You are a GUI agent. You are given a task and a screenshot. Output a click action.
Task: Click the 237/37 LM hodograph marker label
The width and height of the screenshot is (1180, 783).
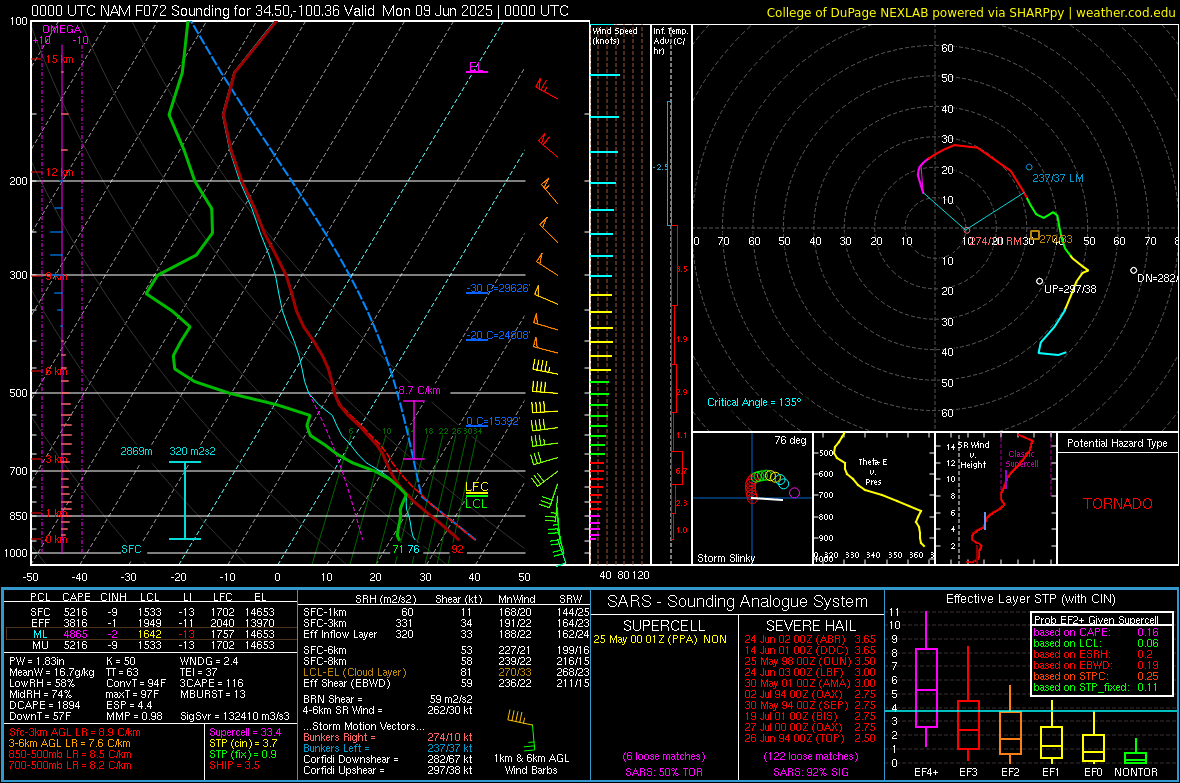(1057, 178)
